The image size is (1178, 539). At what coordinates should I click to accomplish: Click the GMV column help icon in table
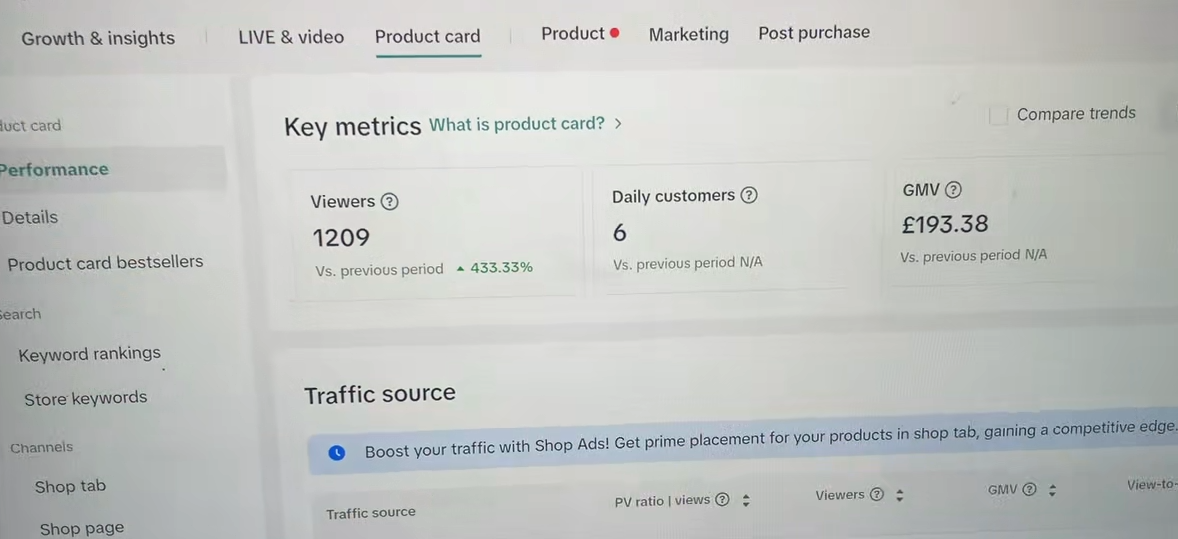click(x=1029, y=489)
